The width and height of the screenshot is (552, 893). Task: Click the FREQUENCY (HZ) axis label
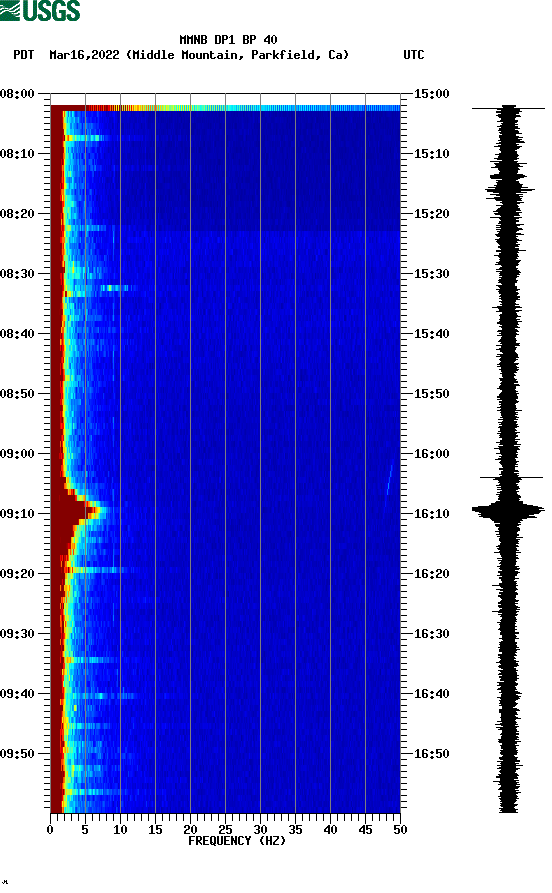tap(236, 841)
